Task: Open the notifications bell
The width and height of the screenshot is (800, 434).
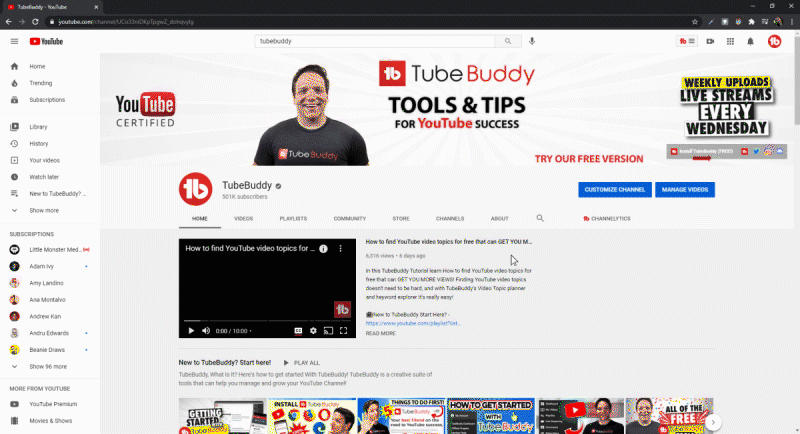Action: (749, 41)
